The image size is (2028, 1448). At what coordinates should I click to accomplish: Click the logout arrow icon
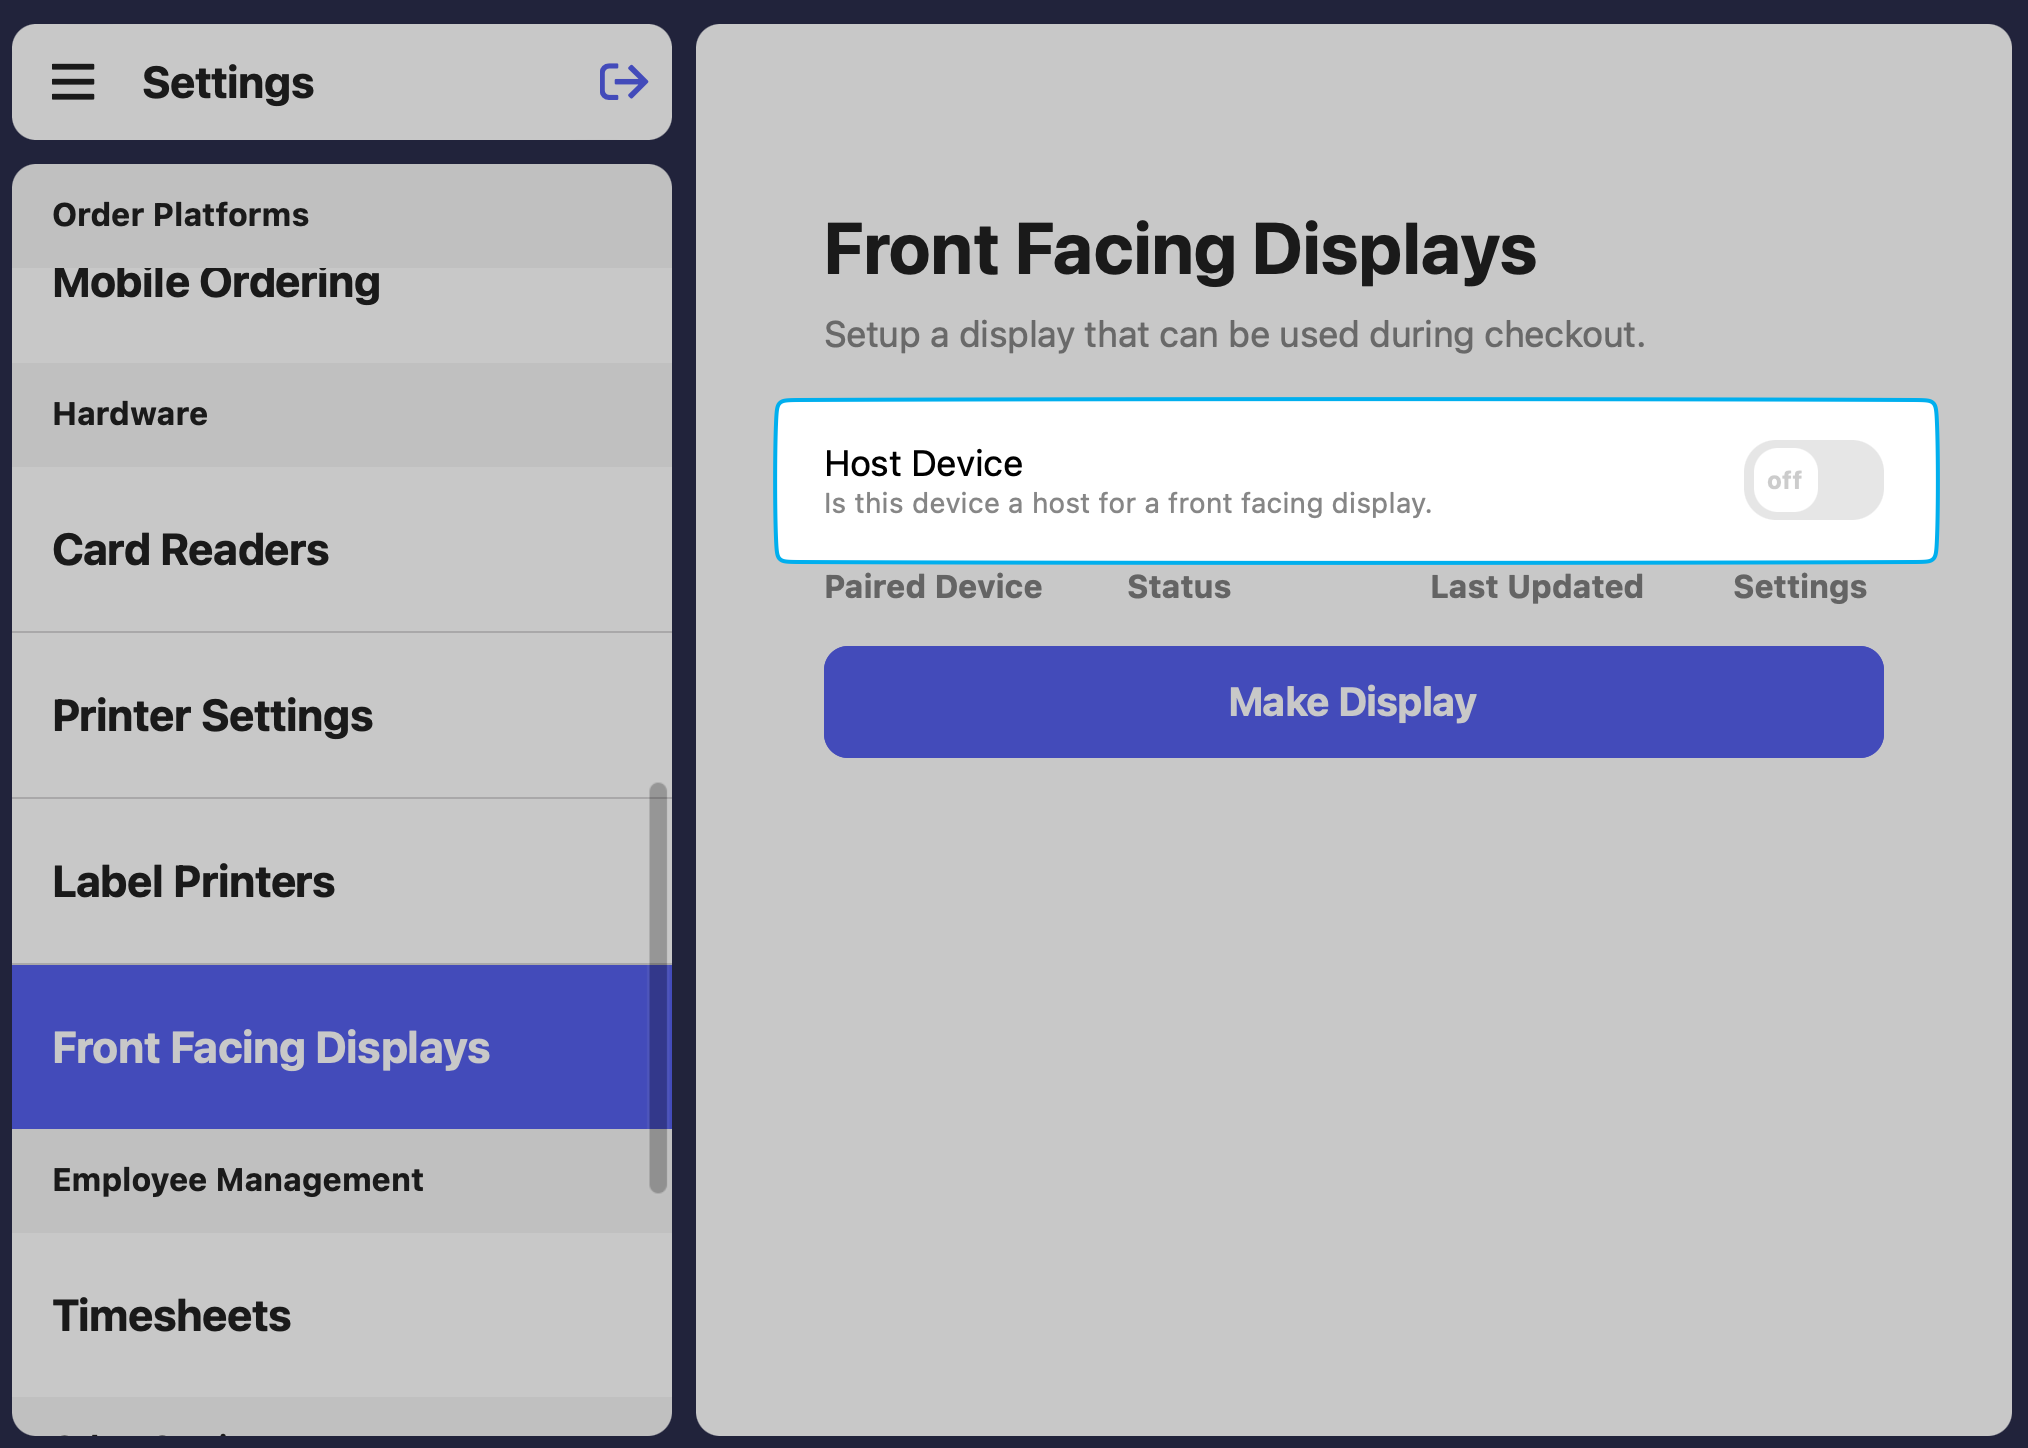(x=623, y=82)
